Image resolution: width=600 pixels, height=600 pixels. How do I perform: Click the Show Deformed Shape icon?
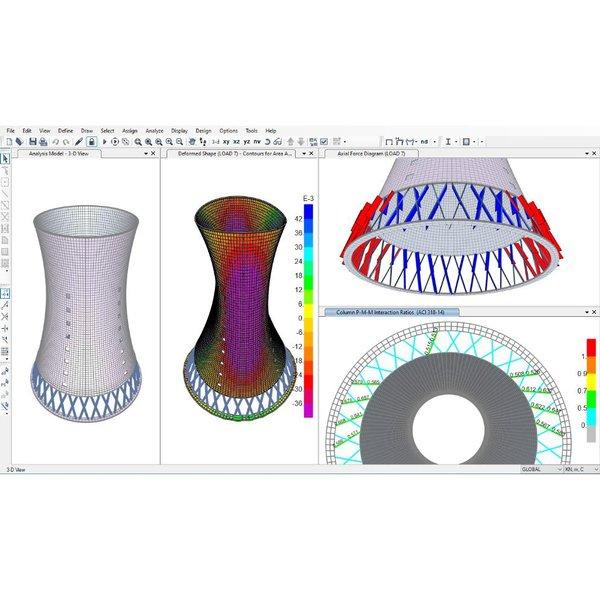[399, 142]
